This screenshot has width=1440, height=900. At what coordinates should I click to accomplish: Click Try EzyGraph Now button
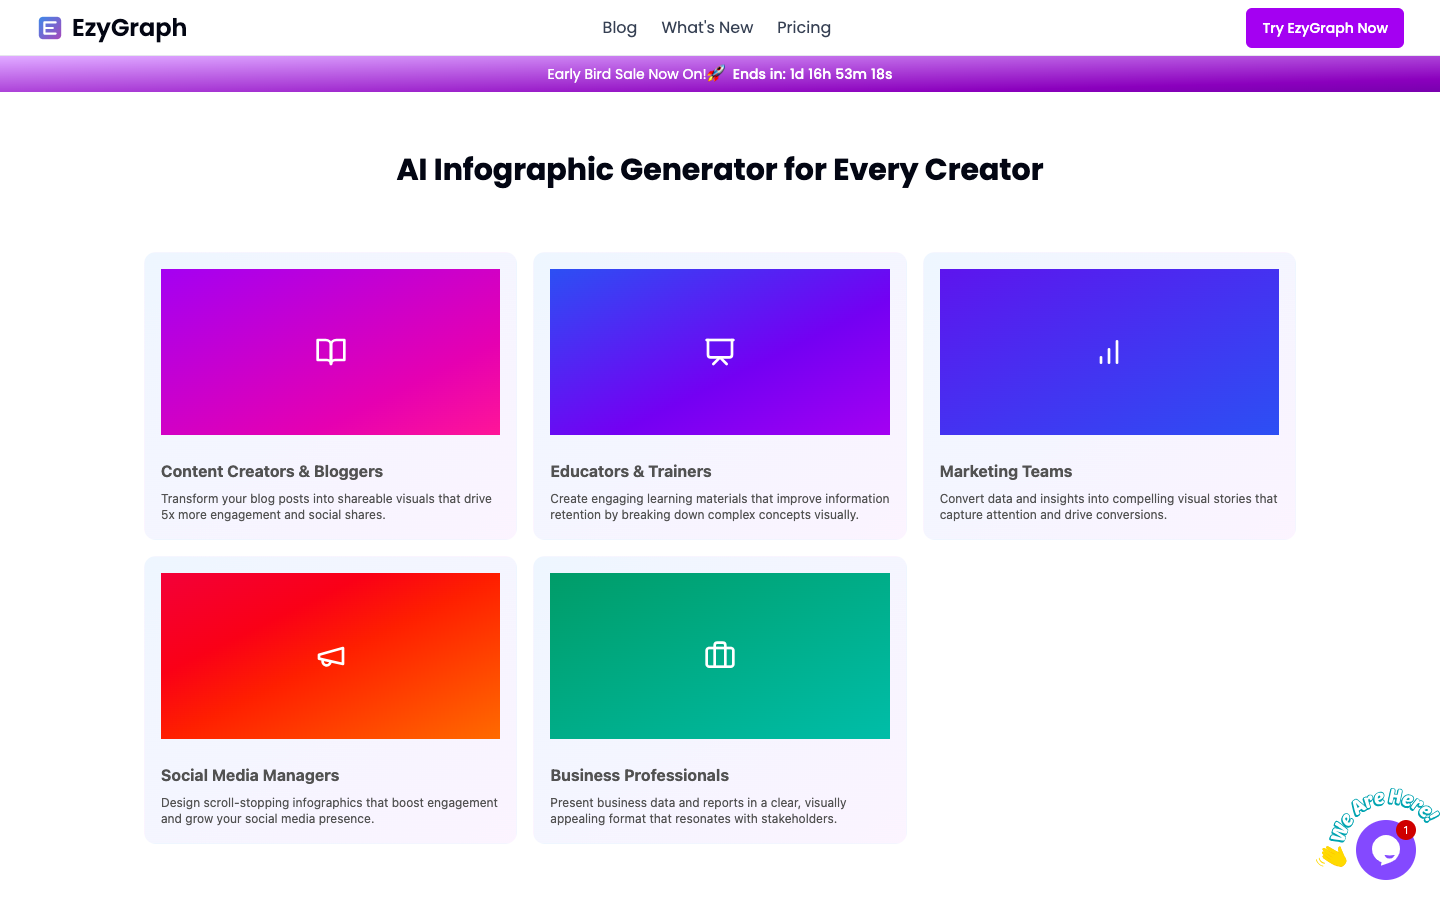1325,28
